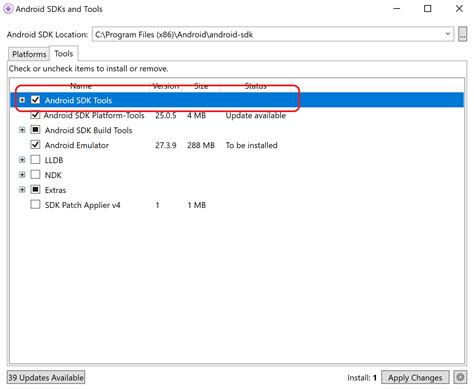474x389 pixels.
Task: Close the Android SDKs and Tools window
Action: 459,9
